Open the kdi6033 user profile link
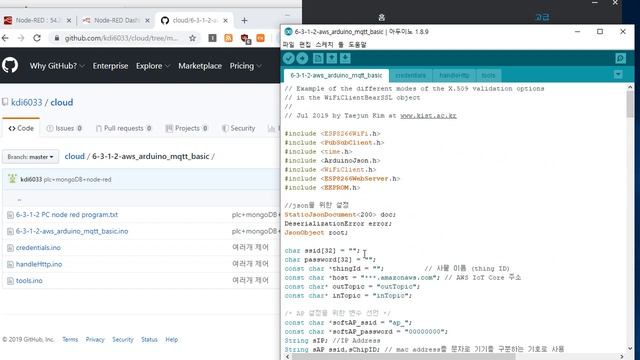Image resolution: width=640 pixels, height=360 pixels. (27, 102)
